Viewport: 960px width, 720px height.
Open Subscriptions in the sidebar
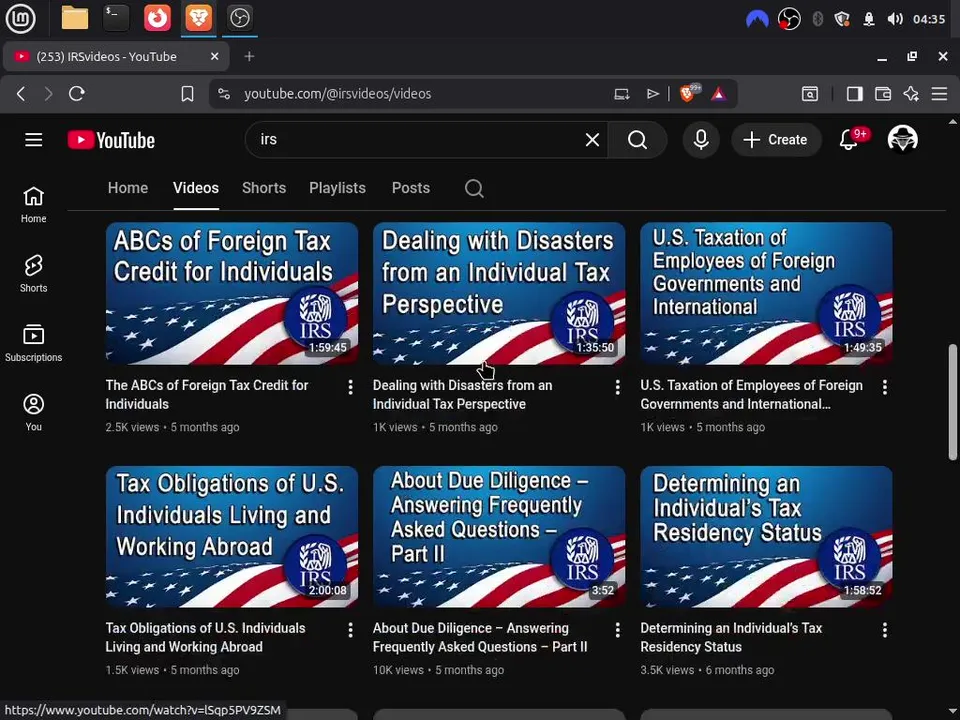(34, 343)
